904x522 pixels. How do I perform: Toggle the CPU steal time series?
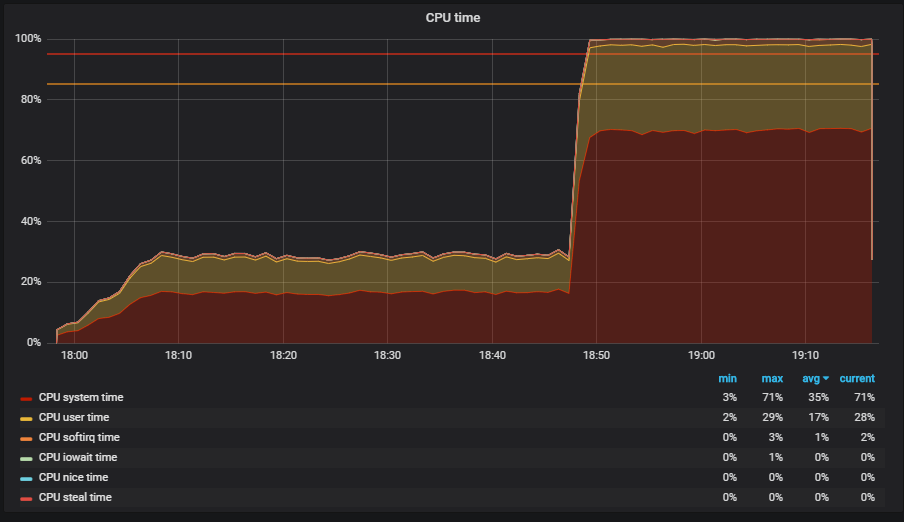[75, 497]
